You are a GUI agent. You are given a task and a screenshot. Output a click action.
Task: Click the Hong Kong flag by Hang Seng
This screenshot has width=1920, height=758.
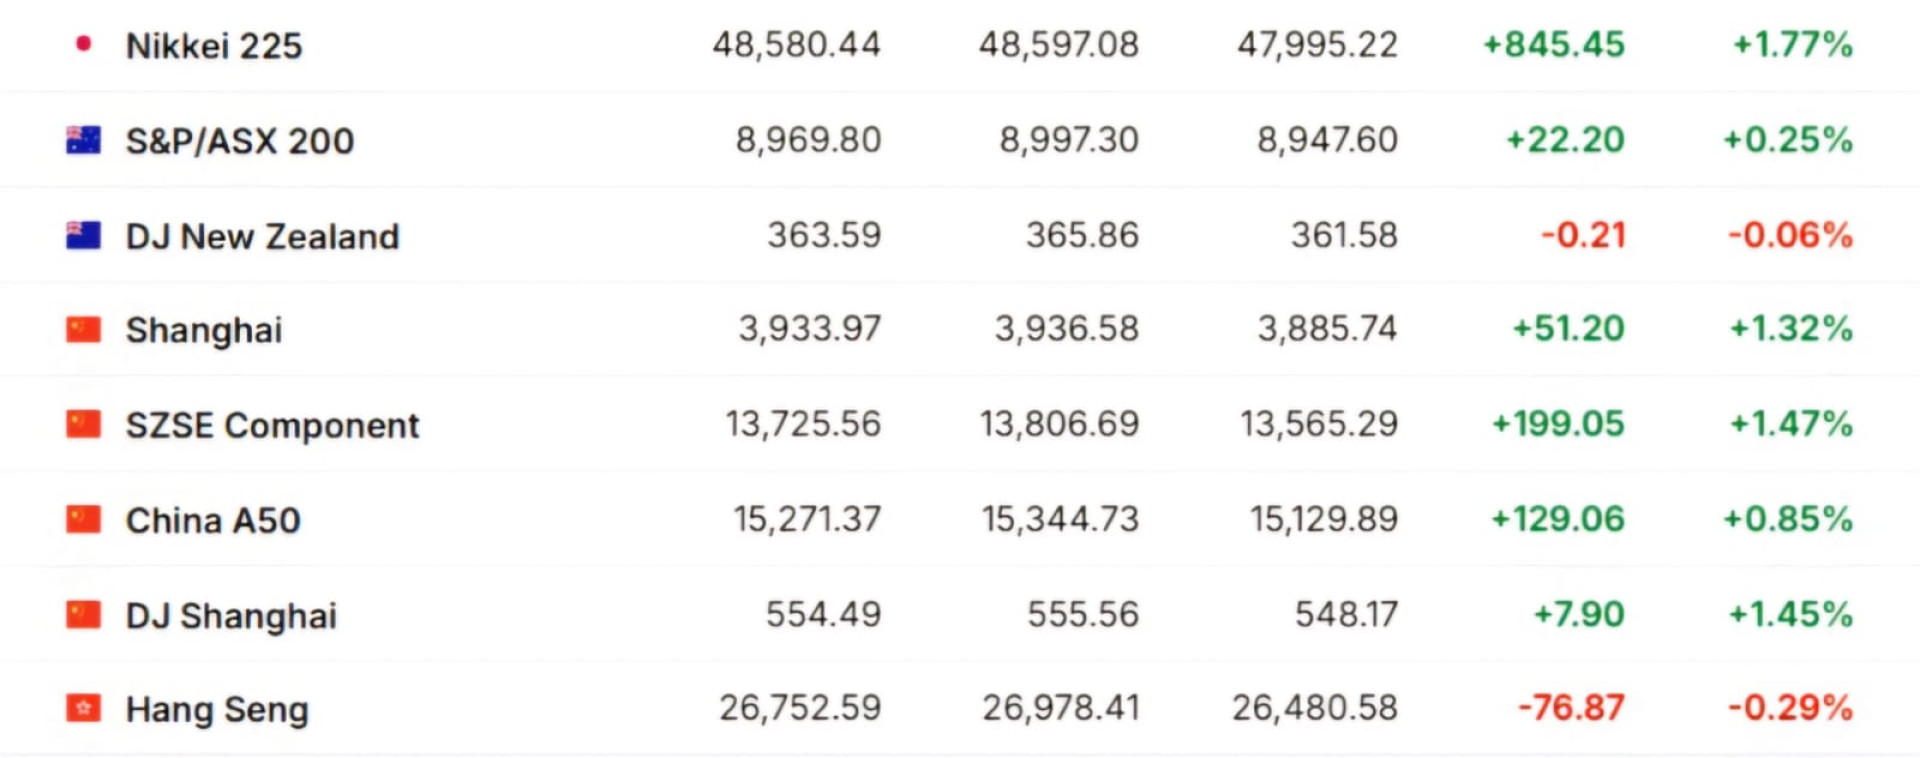(83, 709)
